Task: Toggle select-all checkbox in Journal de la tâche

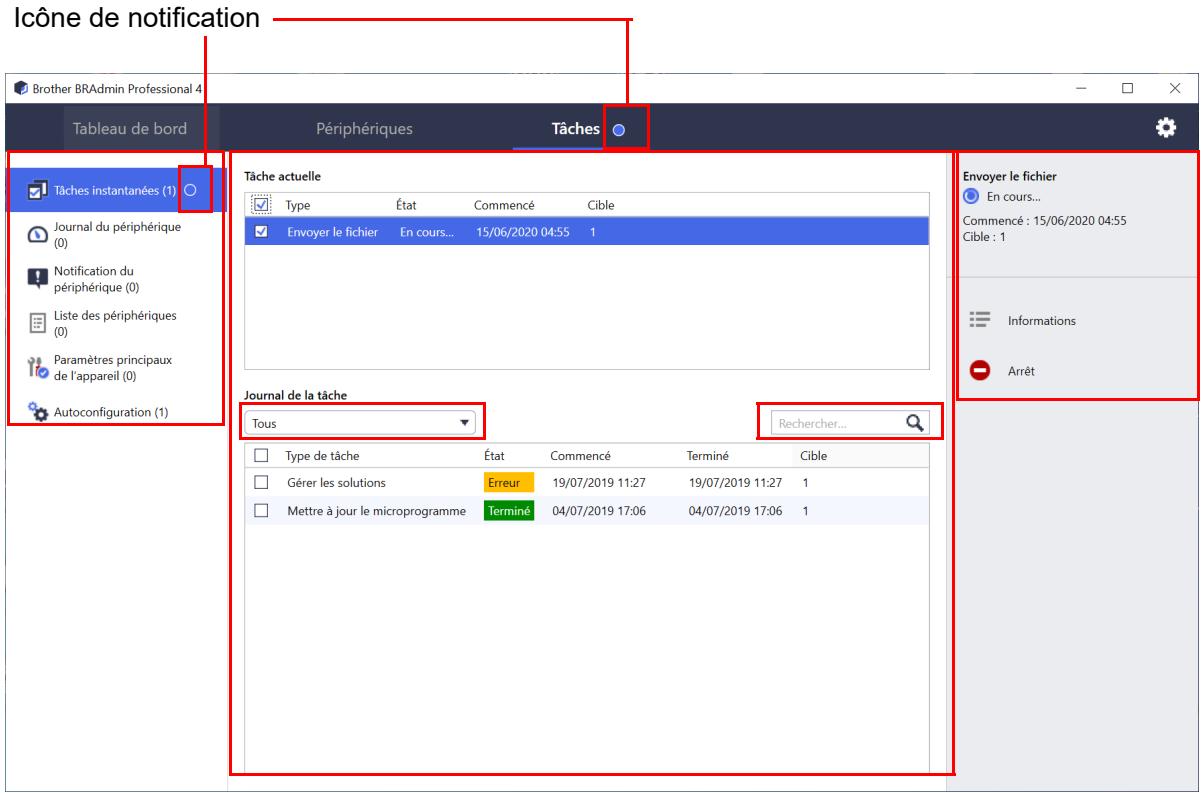Action: tap(262, 456)
